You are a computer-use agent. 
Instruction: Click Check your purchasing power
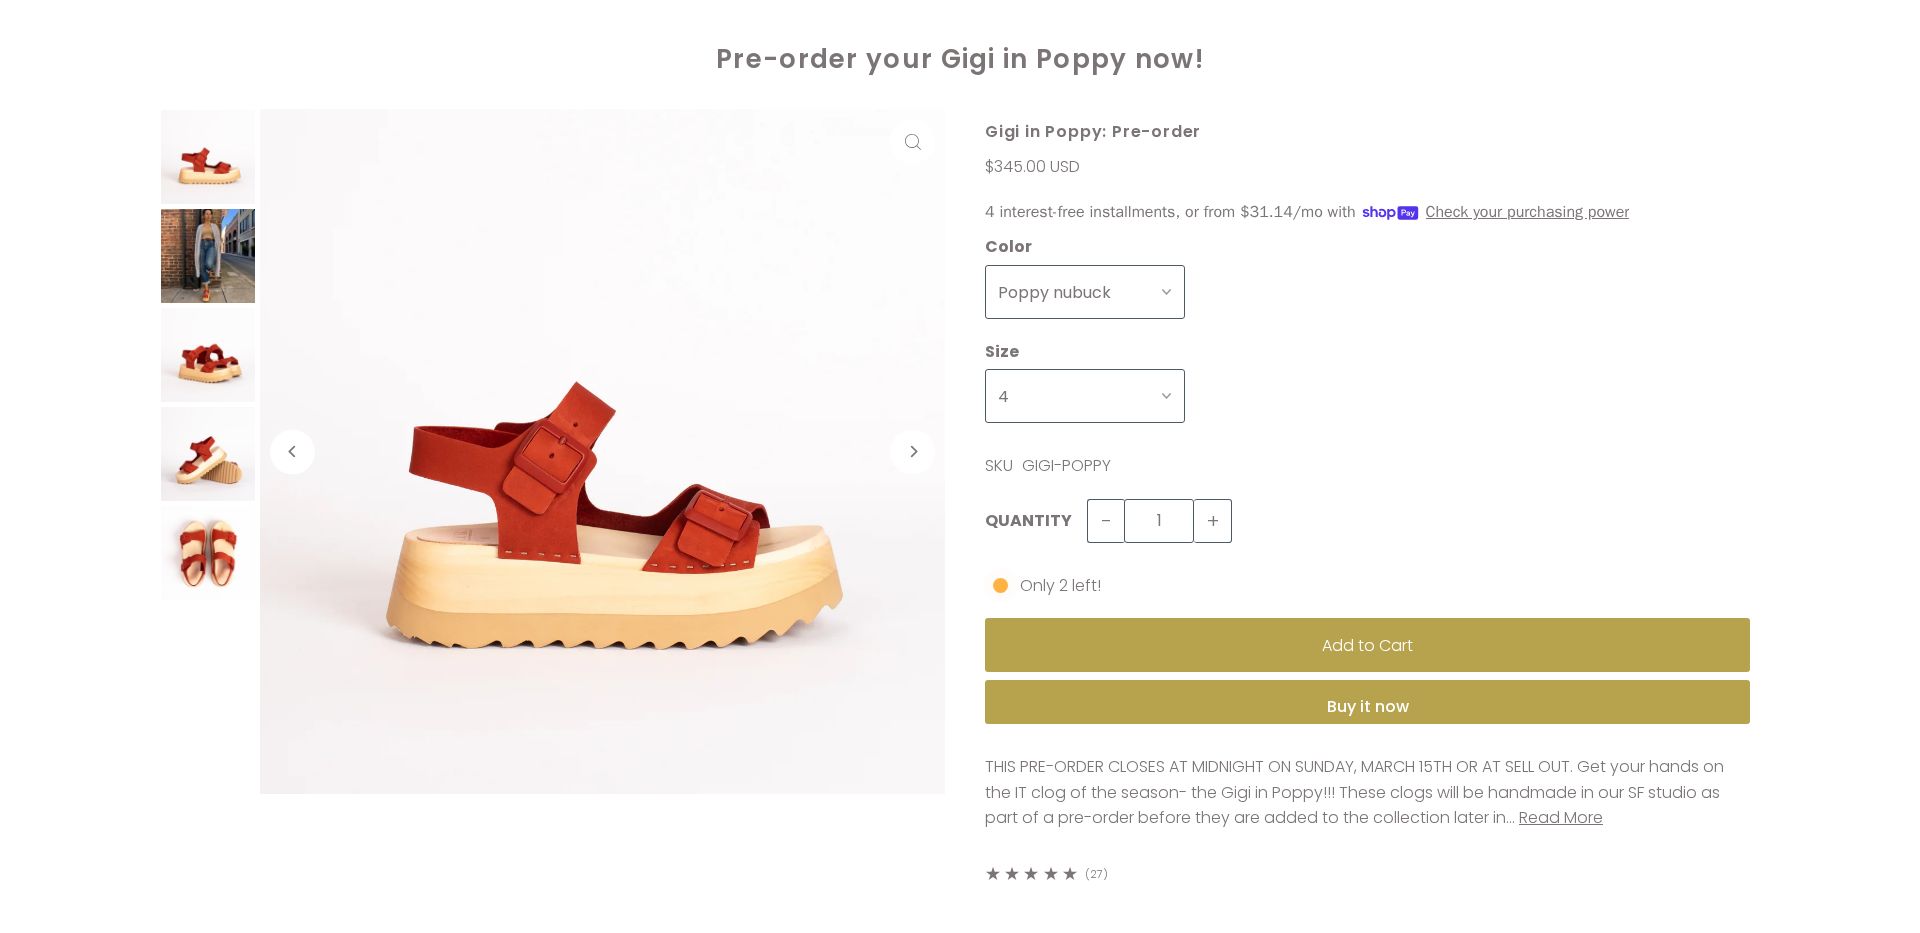pos(1526,212)
